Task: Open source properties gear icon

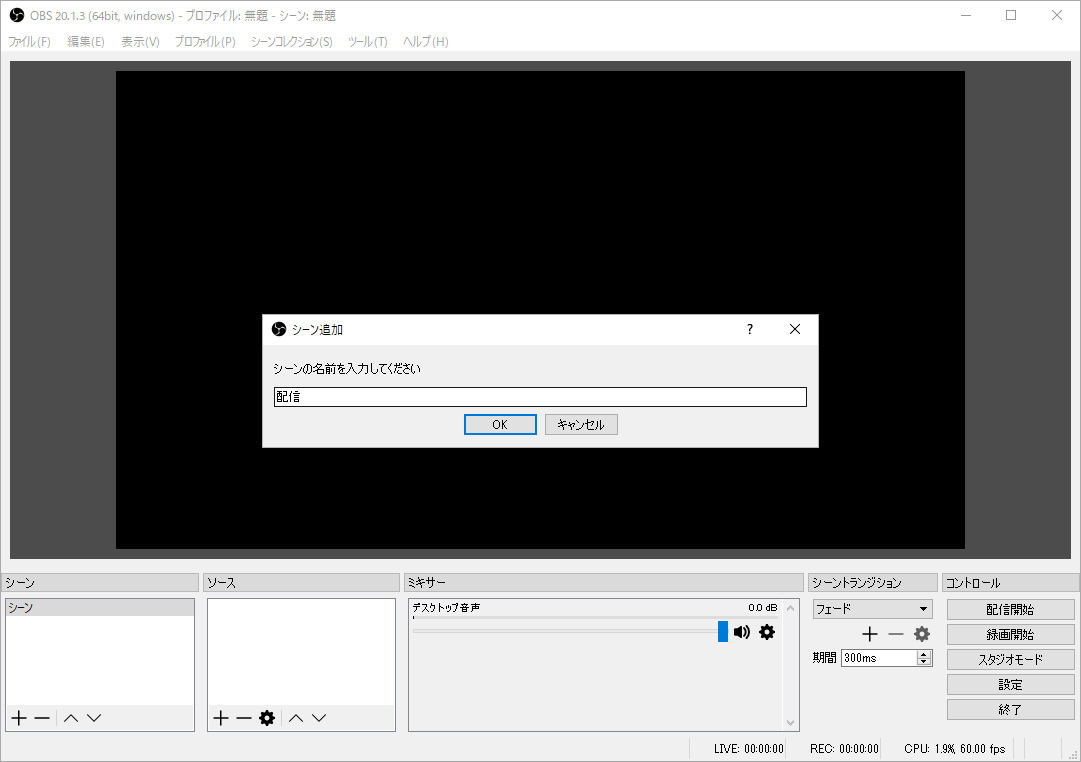Action: (x=267, y=718)
